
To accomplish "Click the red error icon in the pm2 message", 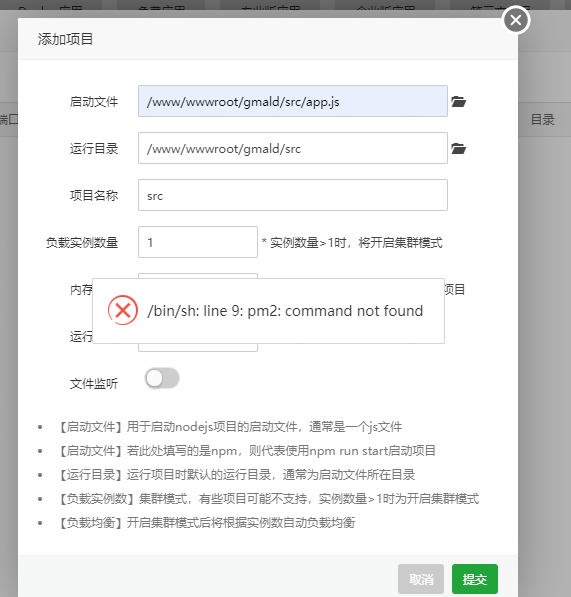I will click(123, 310).
